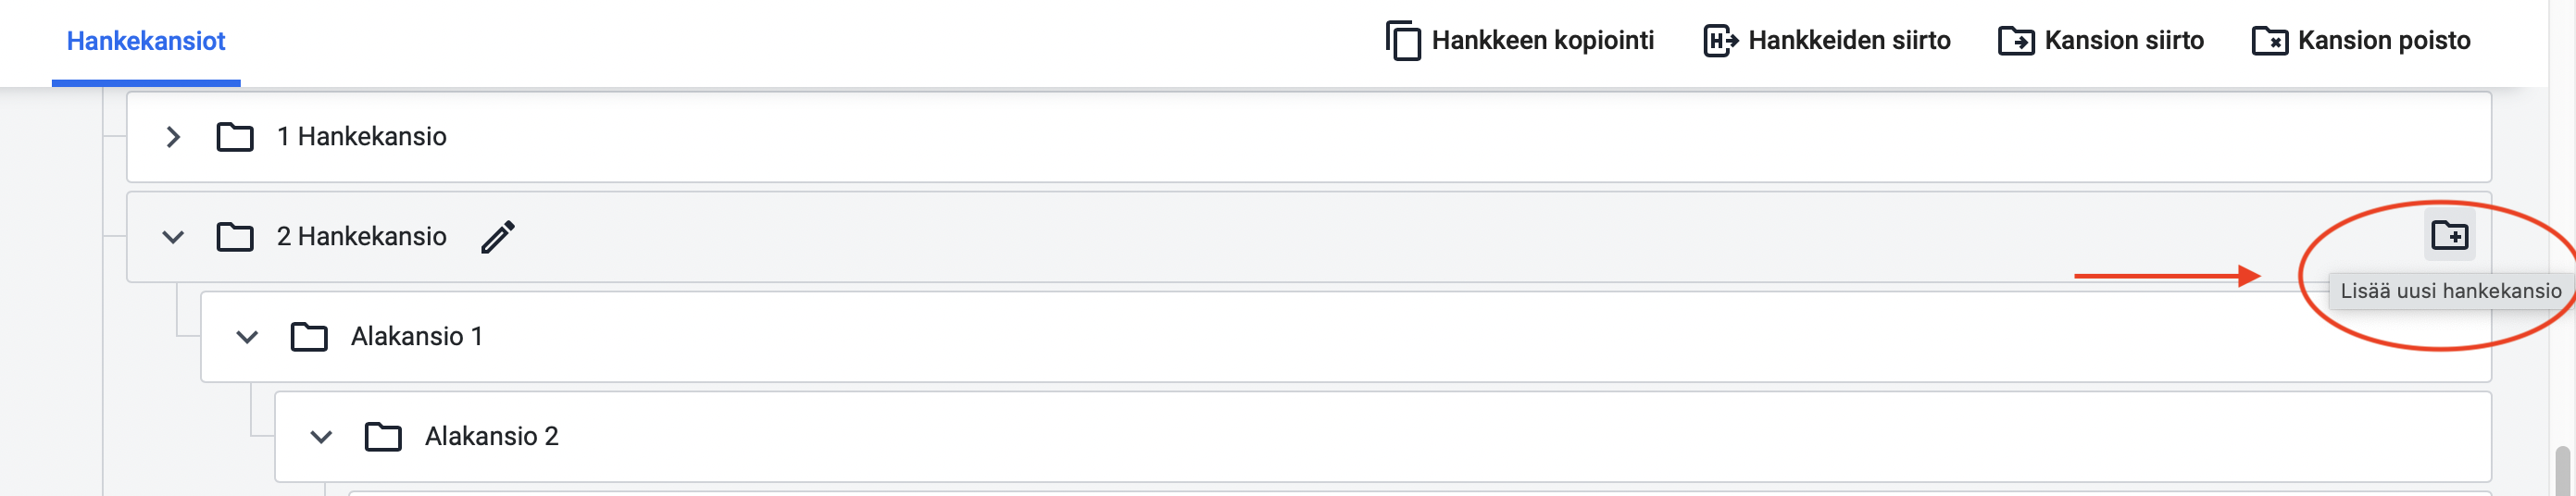This screenshot has width=2576, height=496.
Task: Expand the 1 Hankekansio folder
Action: (x=173, y=137)
